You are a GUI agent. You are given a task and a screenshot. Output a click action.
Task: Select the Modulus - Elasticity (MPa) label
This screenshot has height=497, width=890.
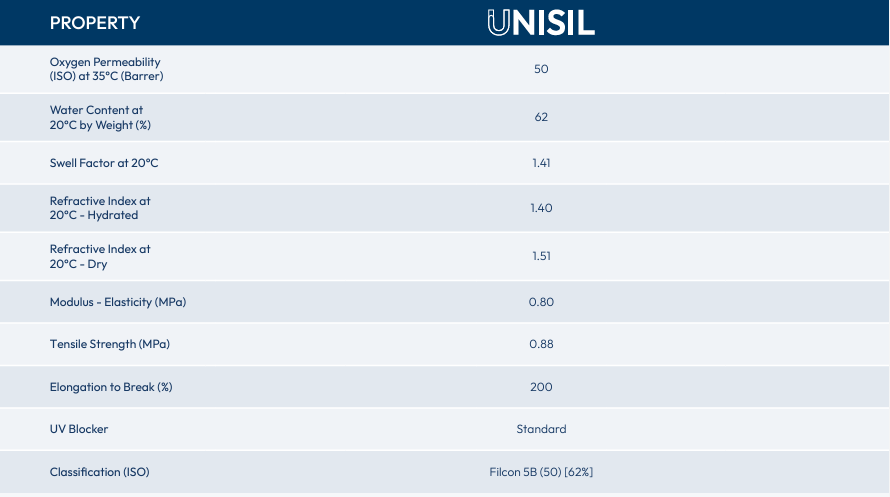118,302
